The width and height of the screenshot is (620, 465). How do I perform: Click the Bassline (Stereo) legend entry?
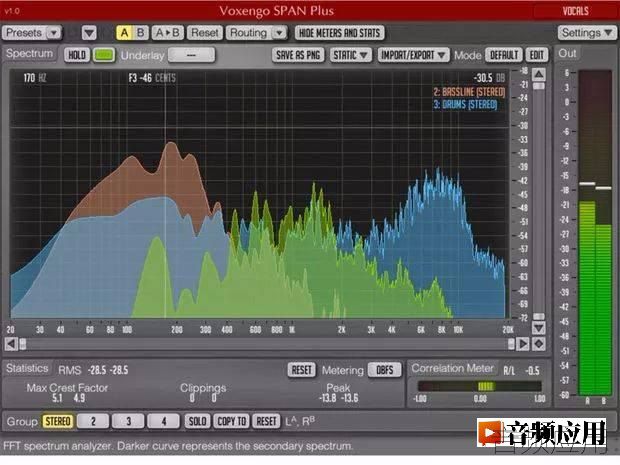(x=469, y=92)
